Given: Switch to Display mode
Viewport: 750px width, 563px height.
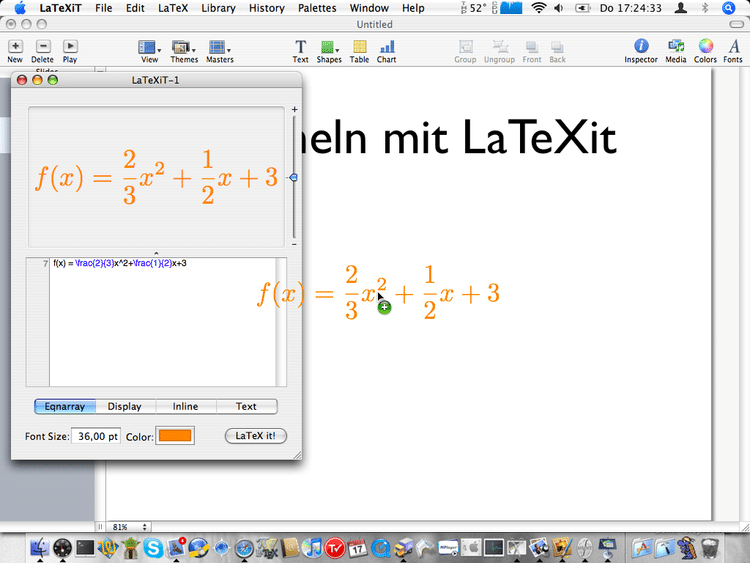Looking at the screenshot, I should pos(125,407).
